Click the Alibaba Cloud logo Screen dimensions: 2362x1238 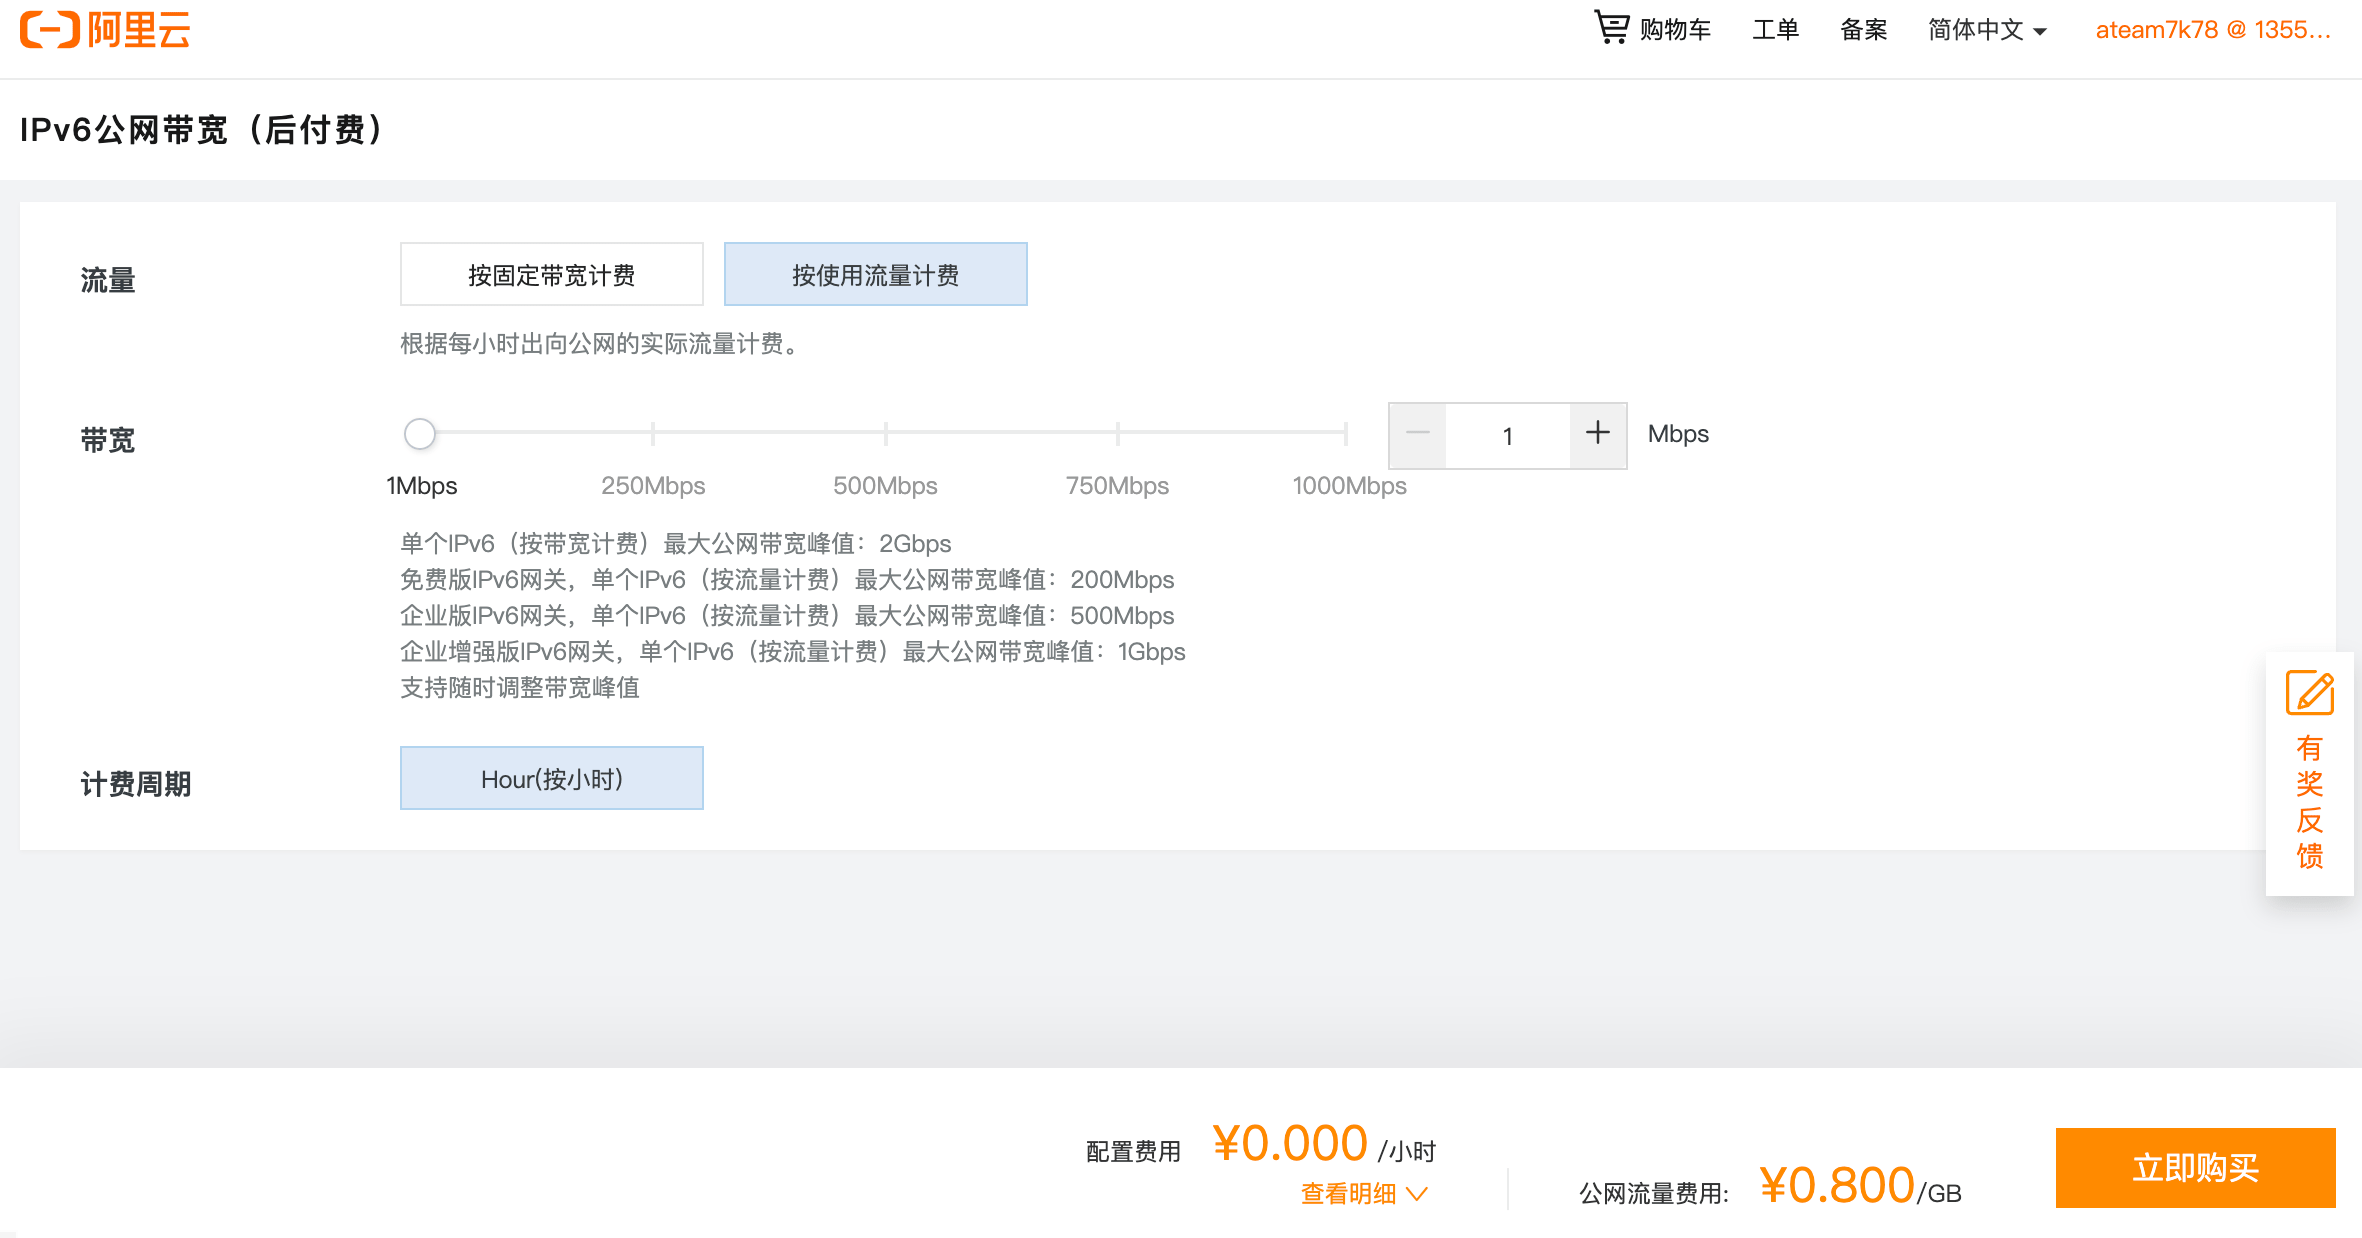pyautogui.click(x=105, y=30)
